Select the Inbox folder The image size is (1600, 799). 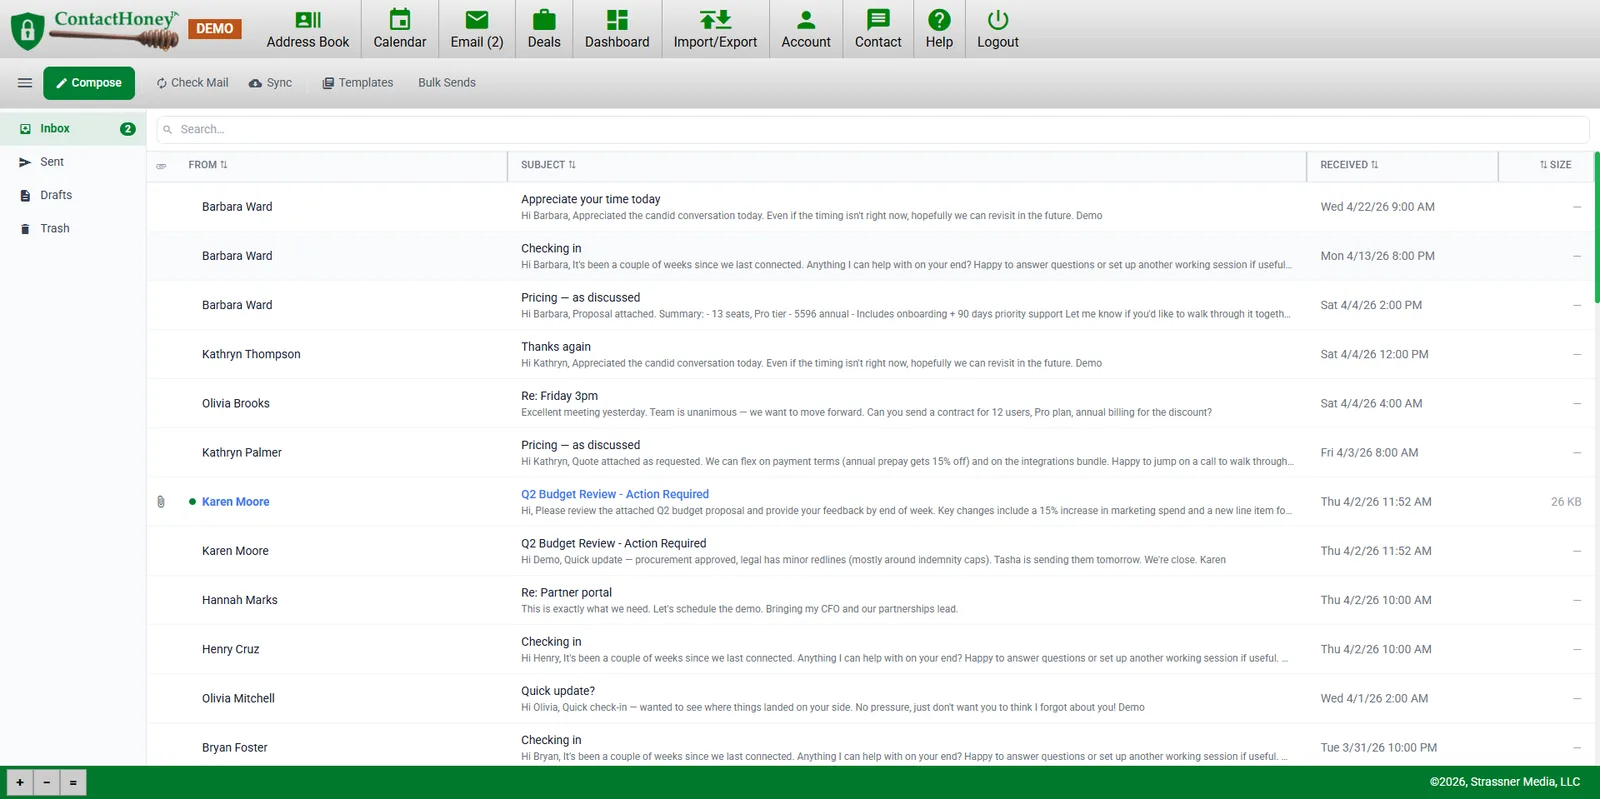click(x=73, y=129)
